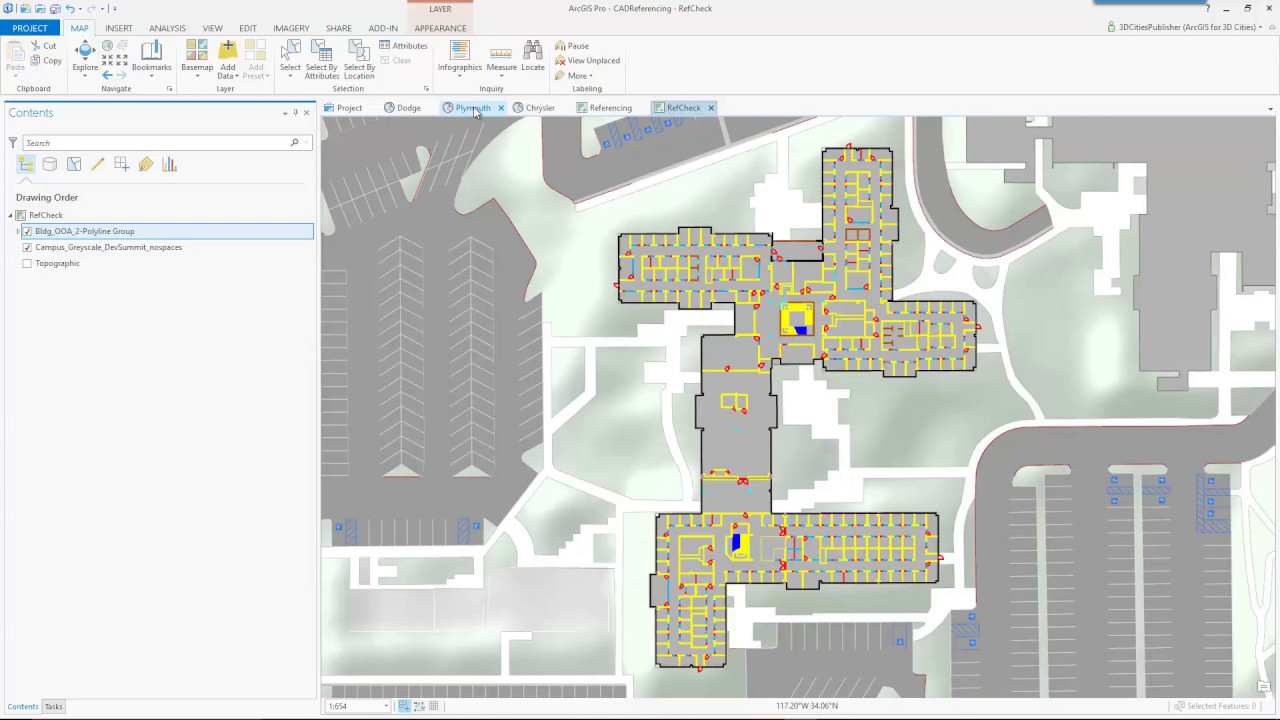Collapse the RefCheck map node
This screenshot has width=1280, height=720.
(11, 215)
